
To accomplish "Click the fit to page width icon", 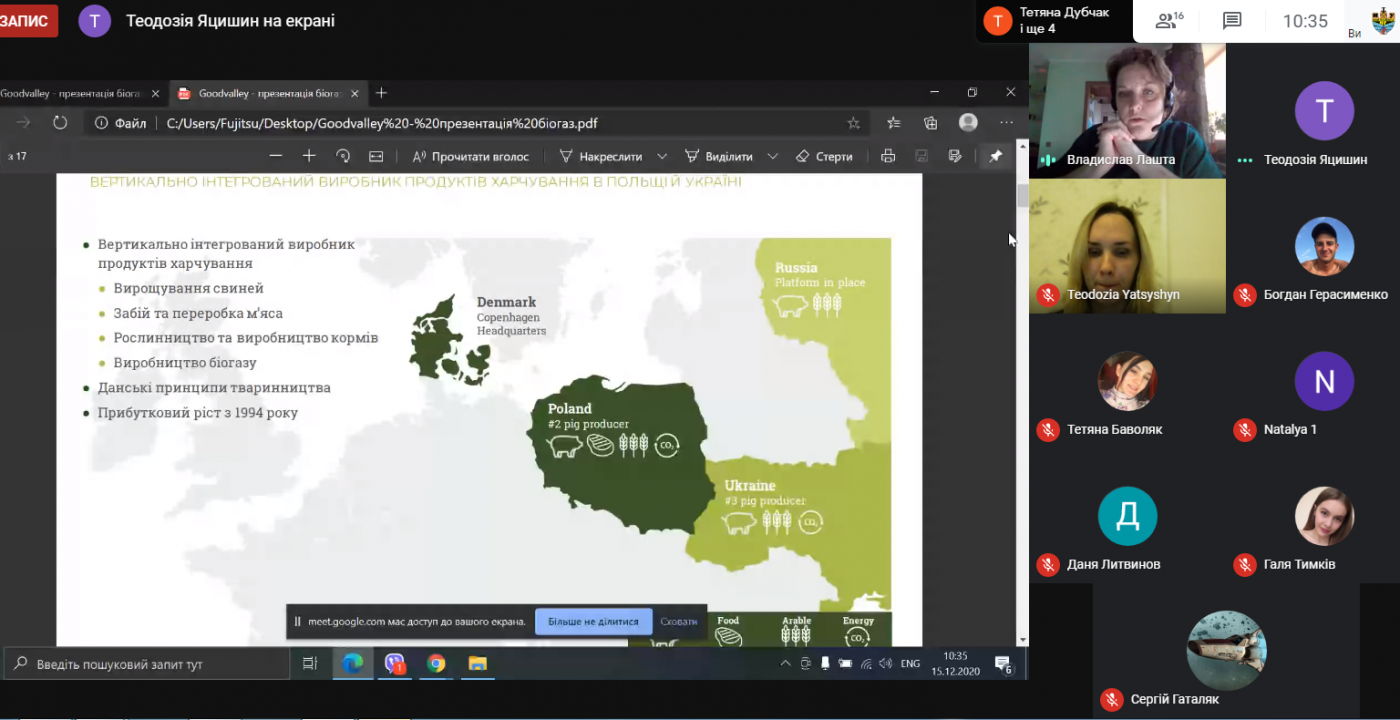I will click(376, 156).
